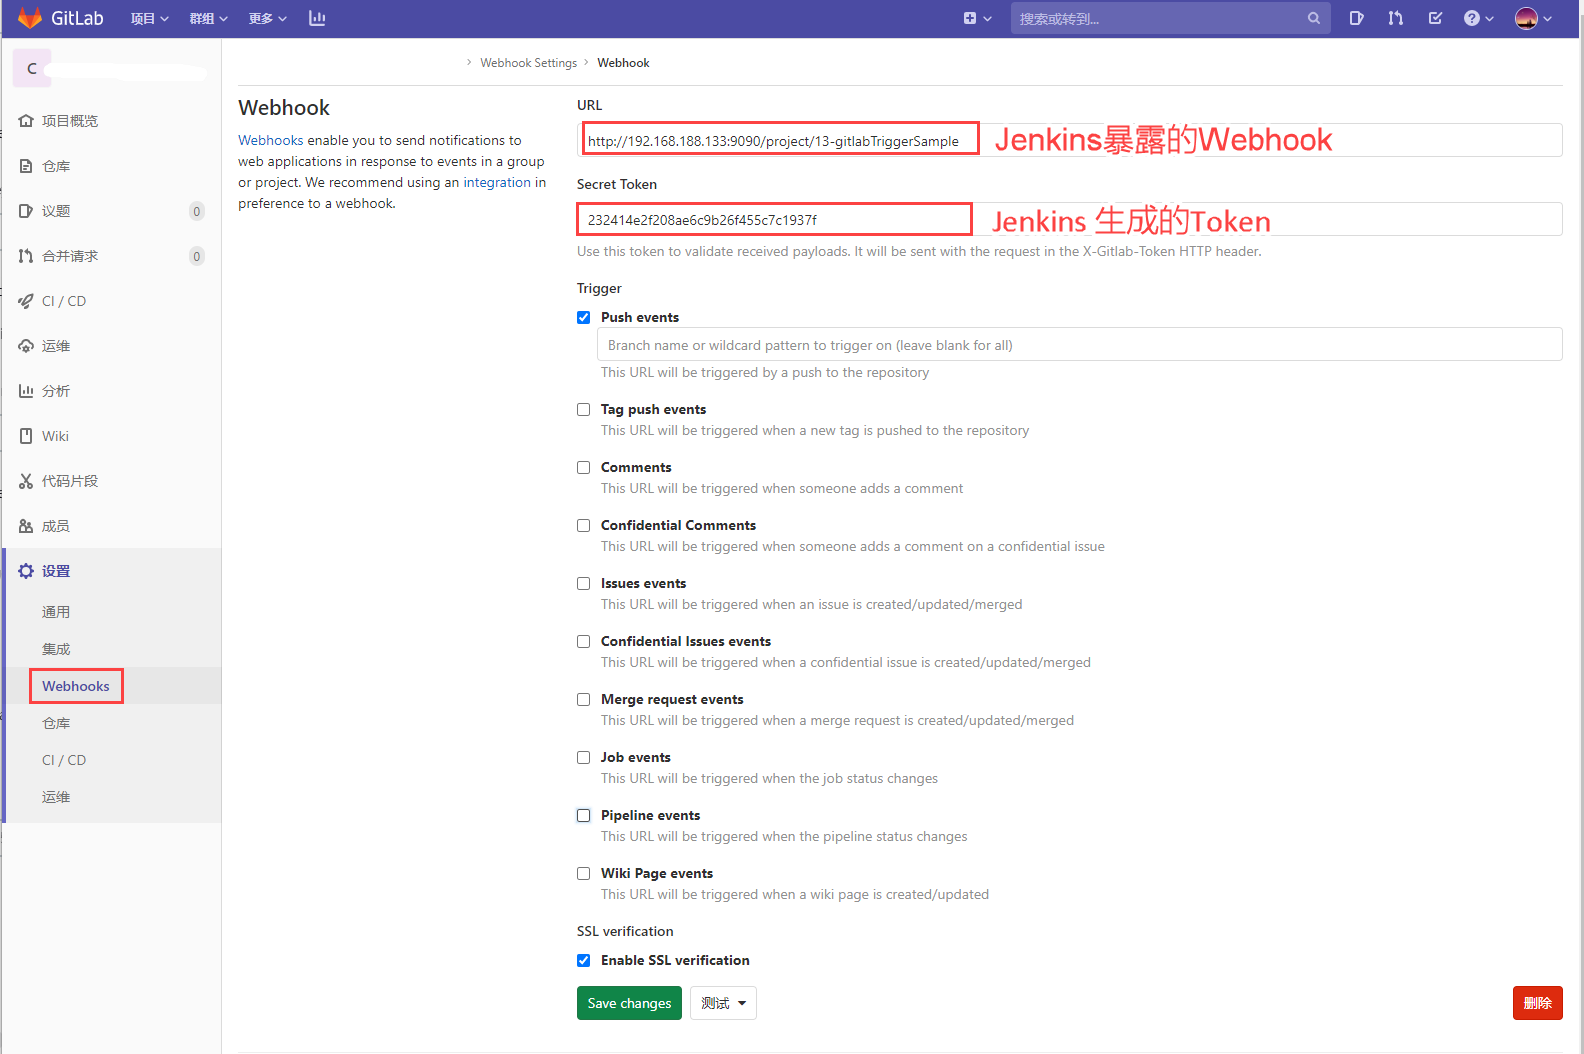Screen dimensions: 1584x1054
Task: Enable the Merge request events checkbox
Action: 584,699
